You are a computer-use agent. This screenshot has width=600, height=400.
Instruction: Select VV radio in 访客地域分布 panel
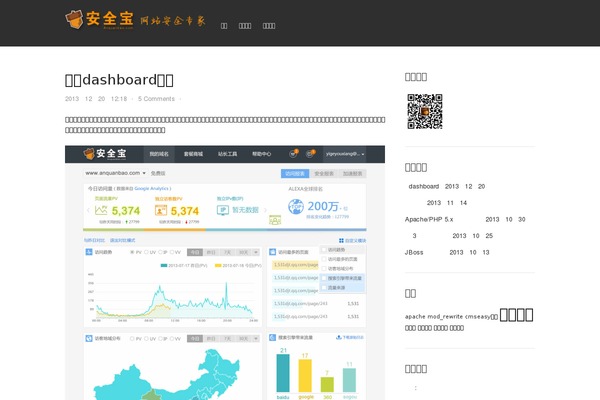point(172,339)
